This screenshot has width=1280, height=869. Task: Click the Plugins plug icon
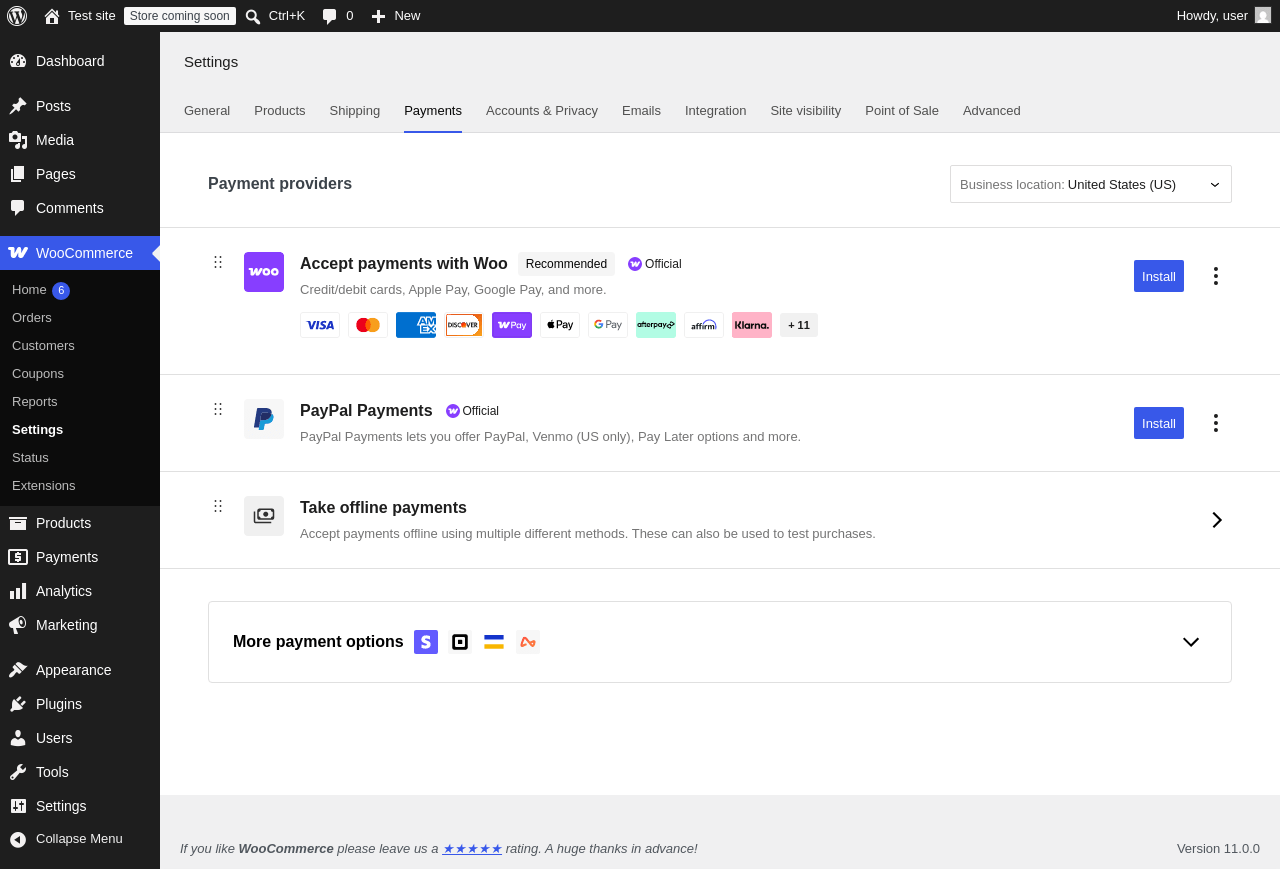pyautogui.click(x=18, y=704)
